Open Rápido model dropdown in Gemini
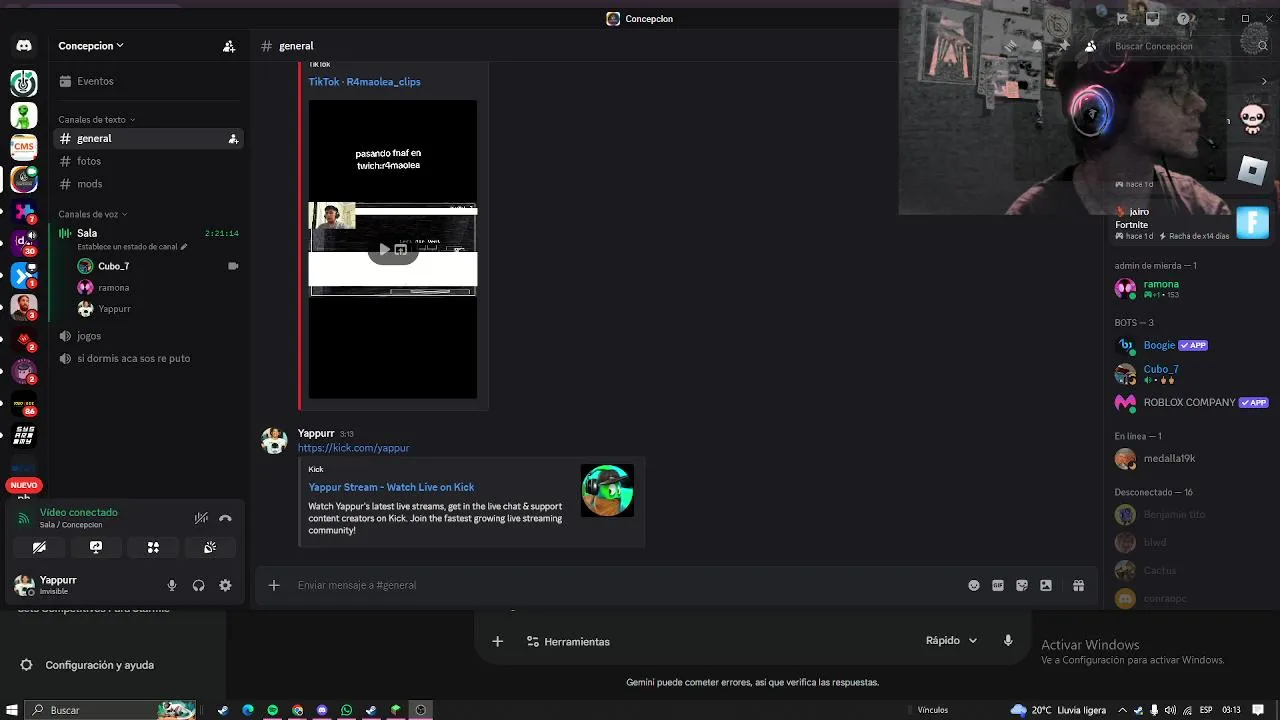 [x=951, y=641]
